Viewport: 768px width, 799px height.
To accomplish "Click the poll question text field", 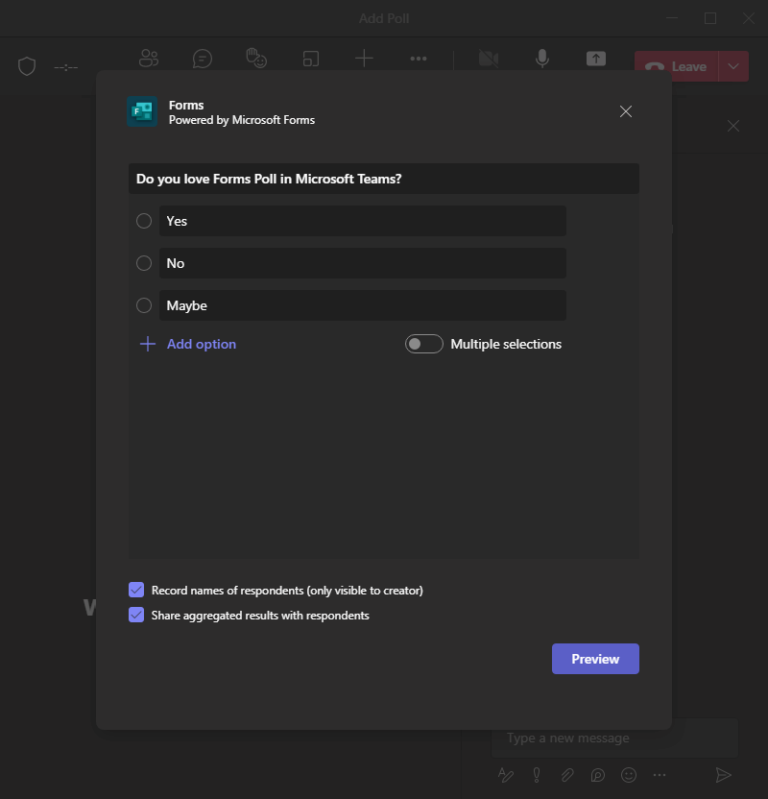I will point(383,179).
